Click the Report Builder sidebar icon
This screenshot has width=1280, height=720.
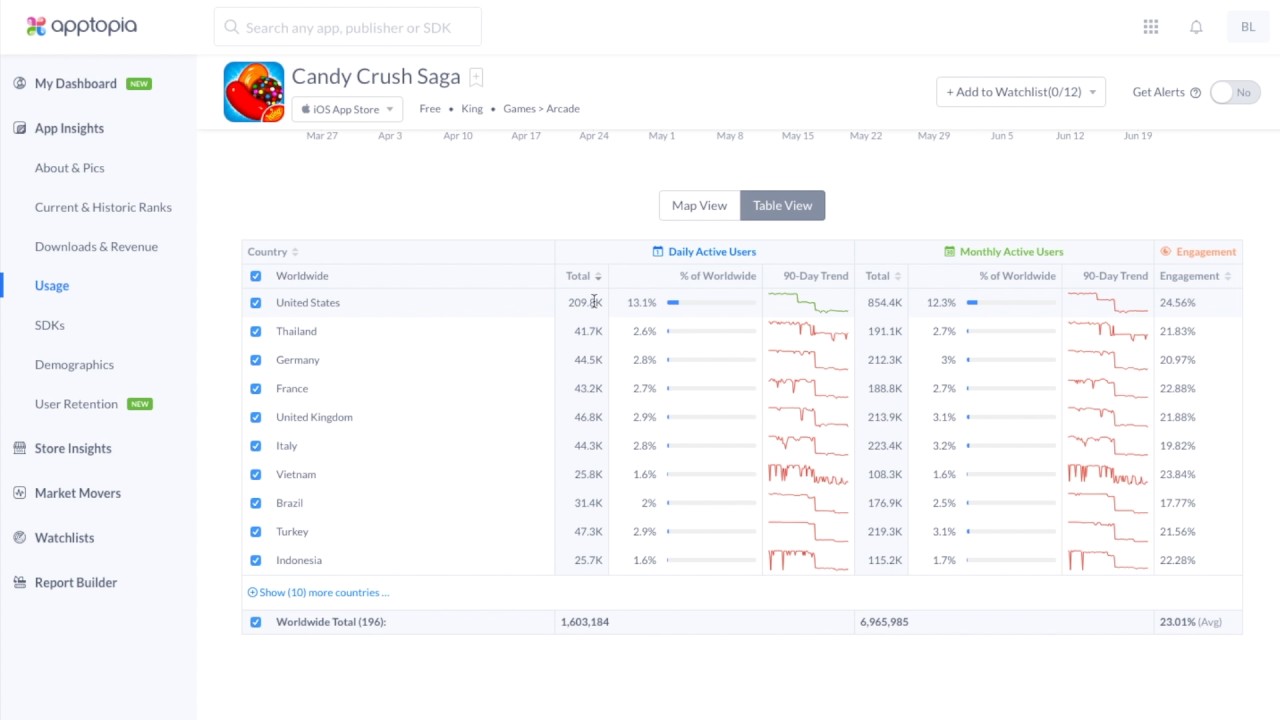pyautogui.click(x=20, y=582)
